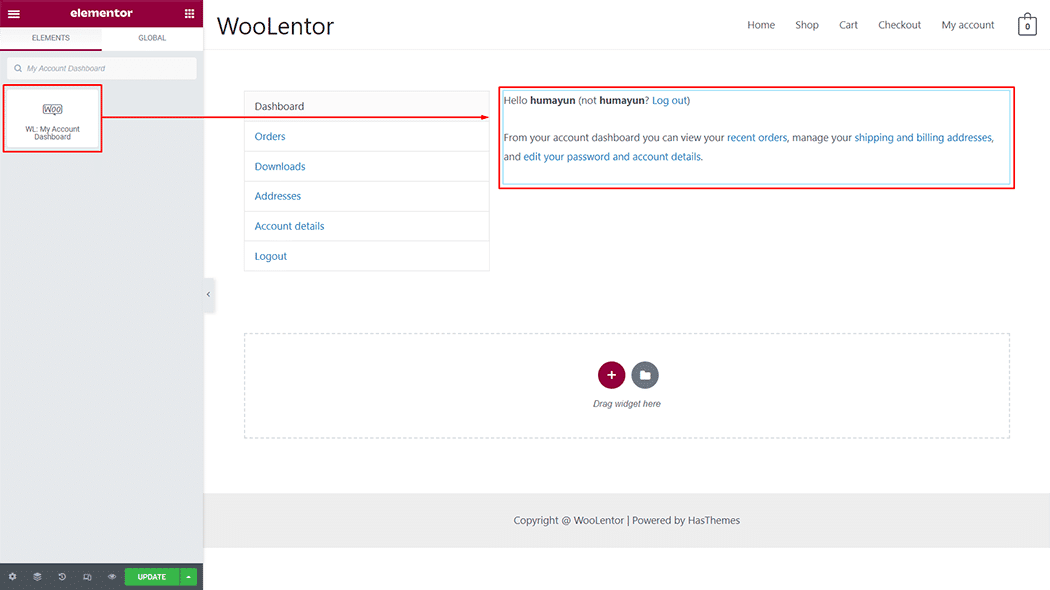Switch to the GLOBAL tab

click(x=152, y=38)
